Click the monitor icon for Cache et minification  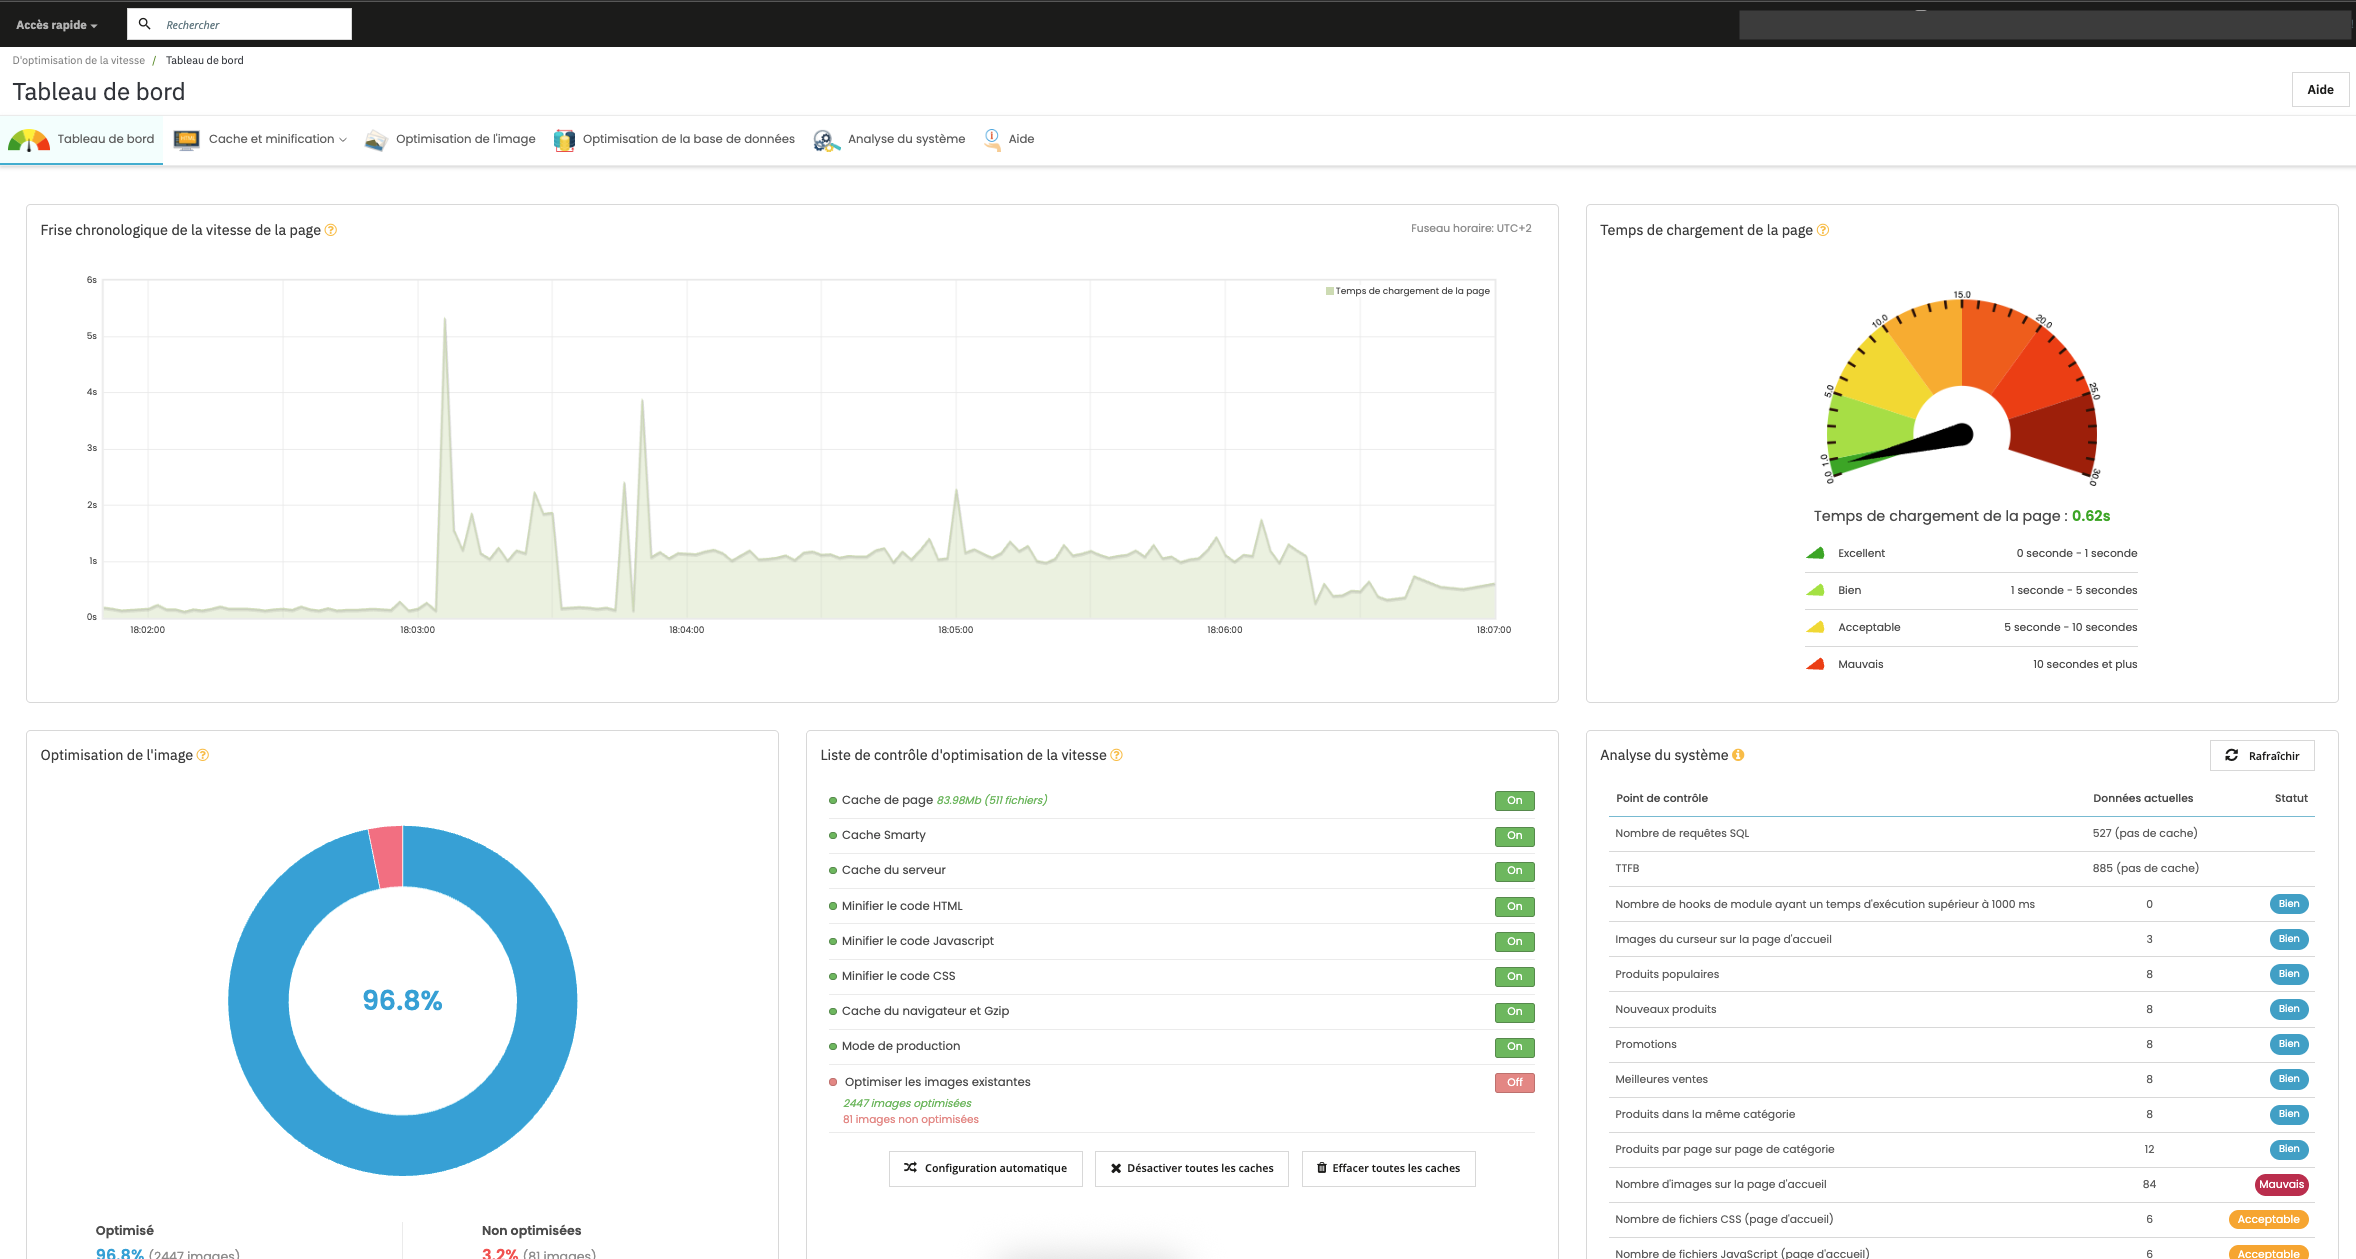pyautogui.click(x=186, y=140)
